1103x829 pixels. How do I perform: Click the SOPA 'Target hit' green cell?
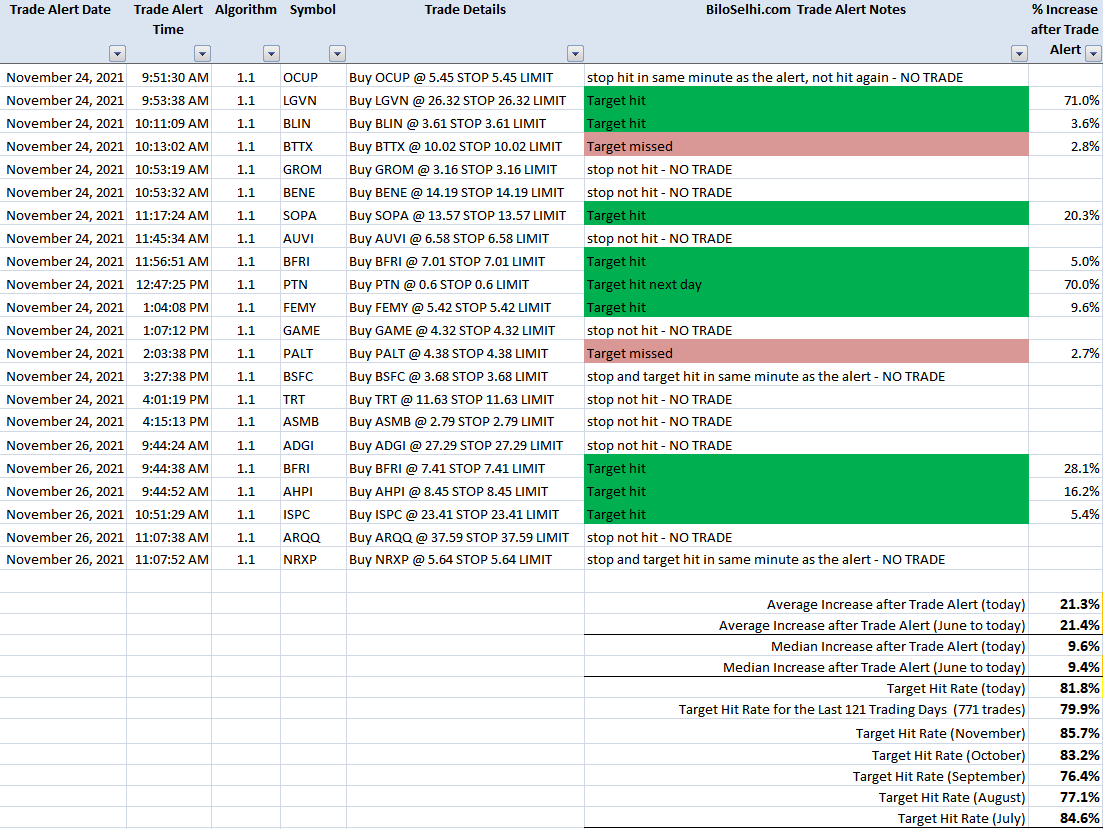coord(806,215)
